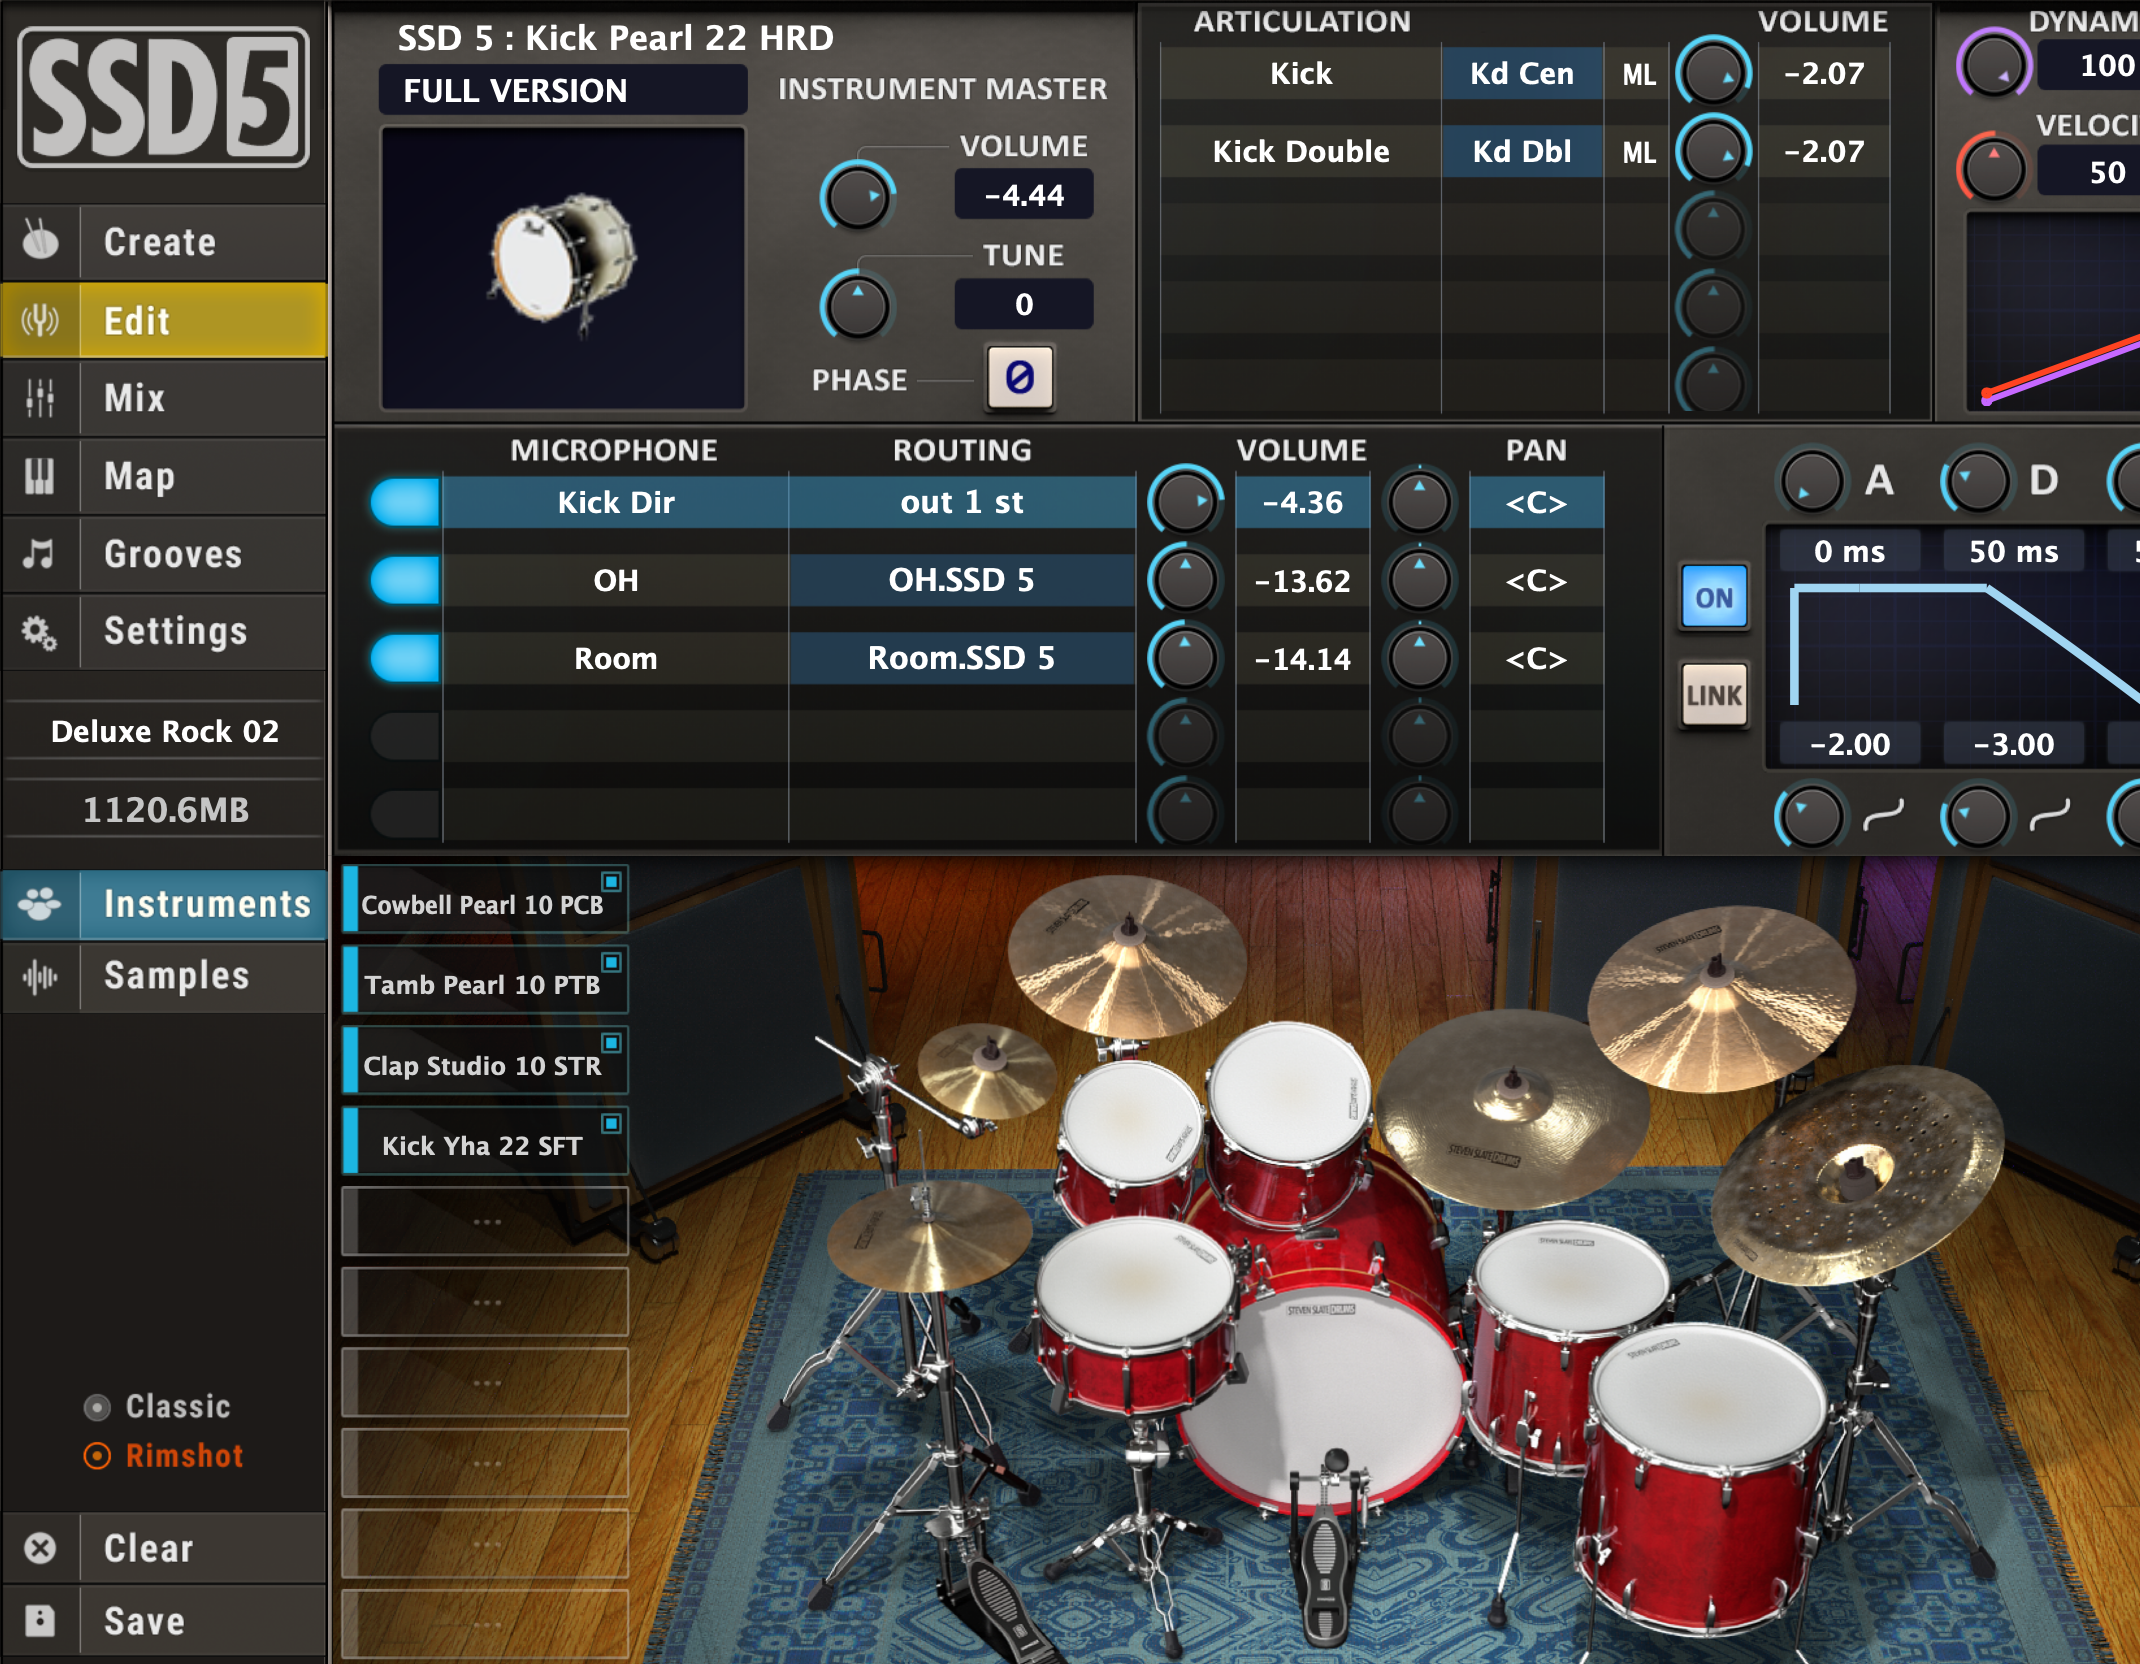
Task: Click the Save disk icon
Action: 40,1621
